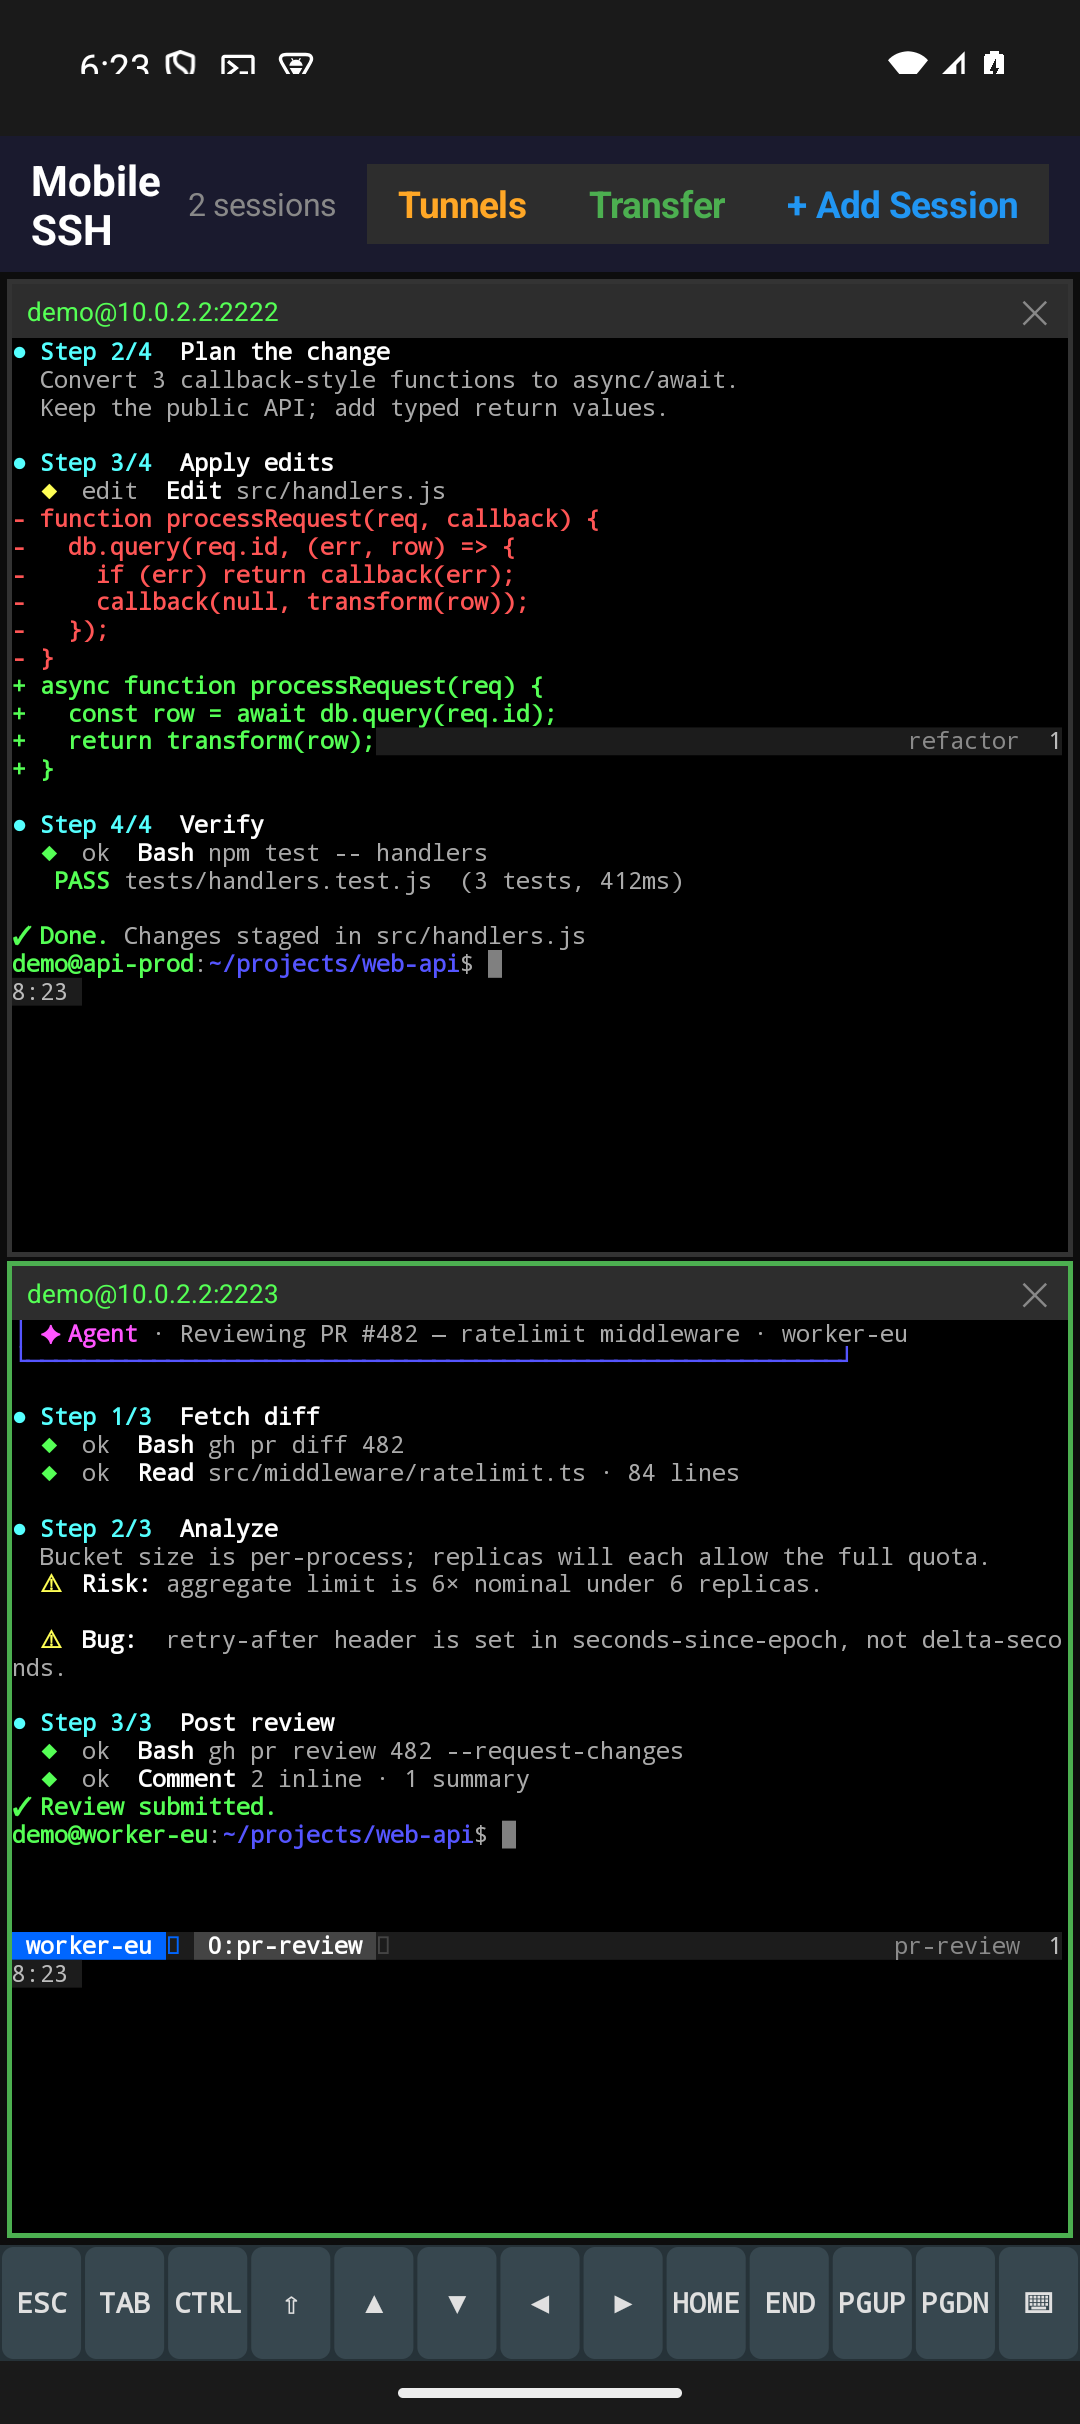Open the Transfer tab
1080x2424 pixels.
(657, 205)
